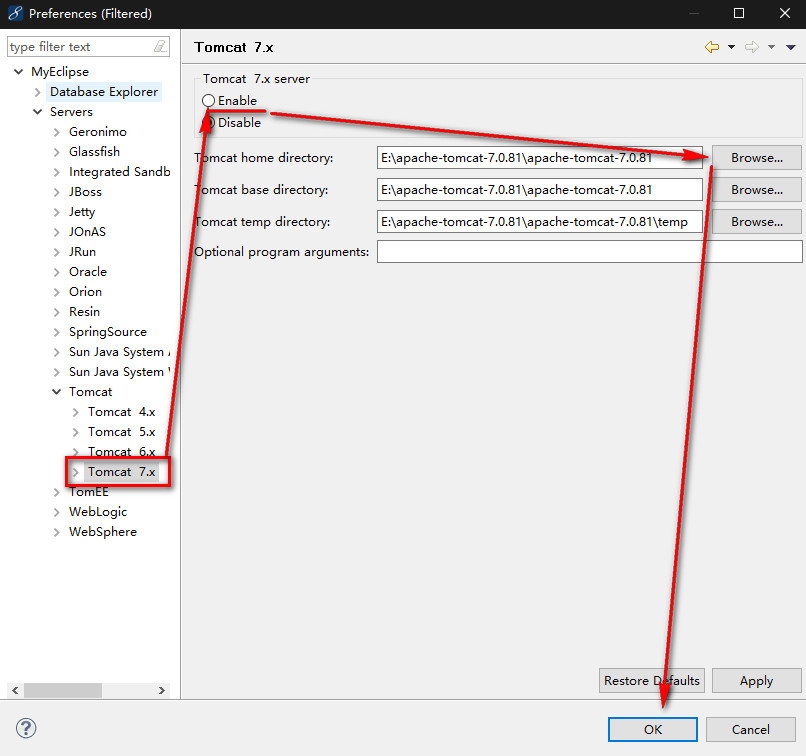Click the help question mark icon
The height and width of the screenshot is (756, 806).
point(26,728)
